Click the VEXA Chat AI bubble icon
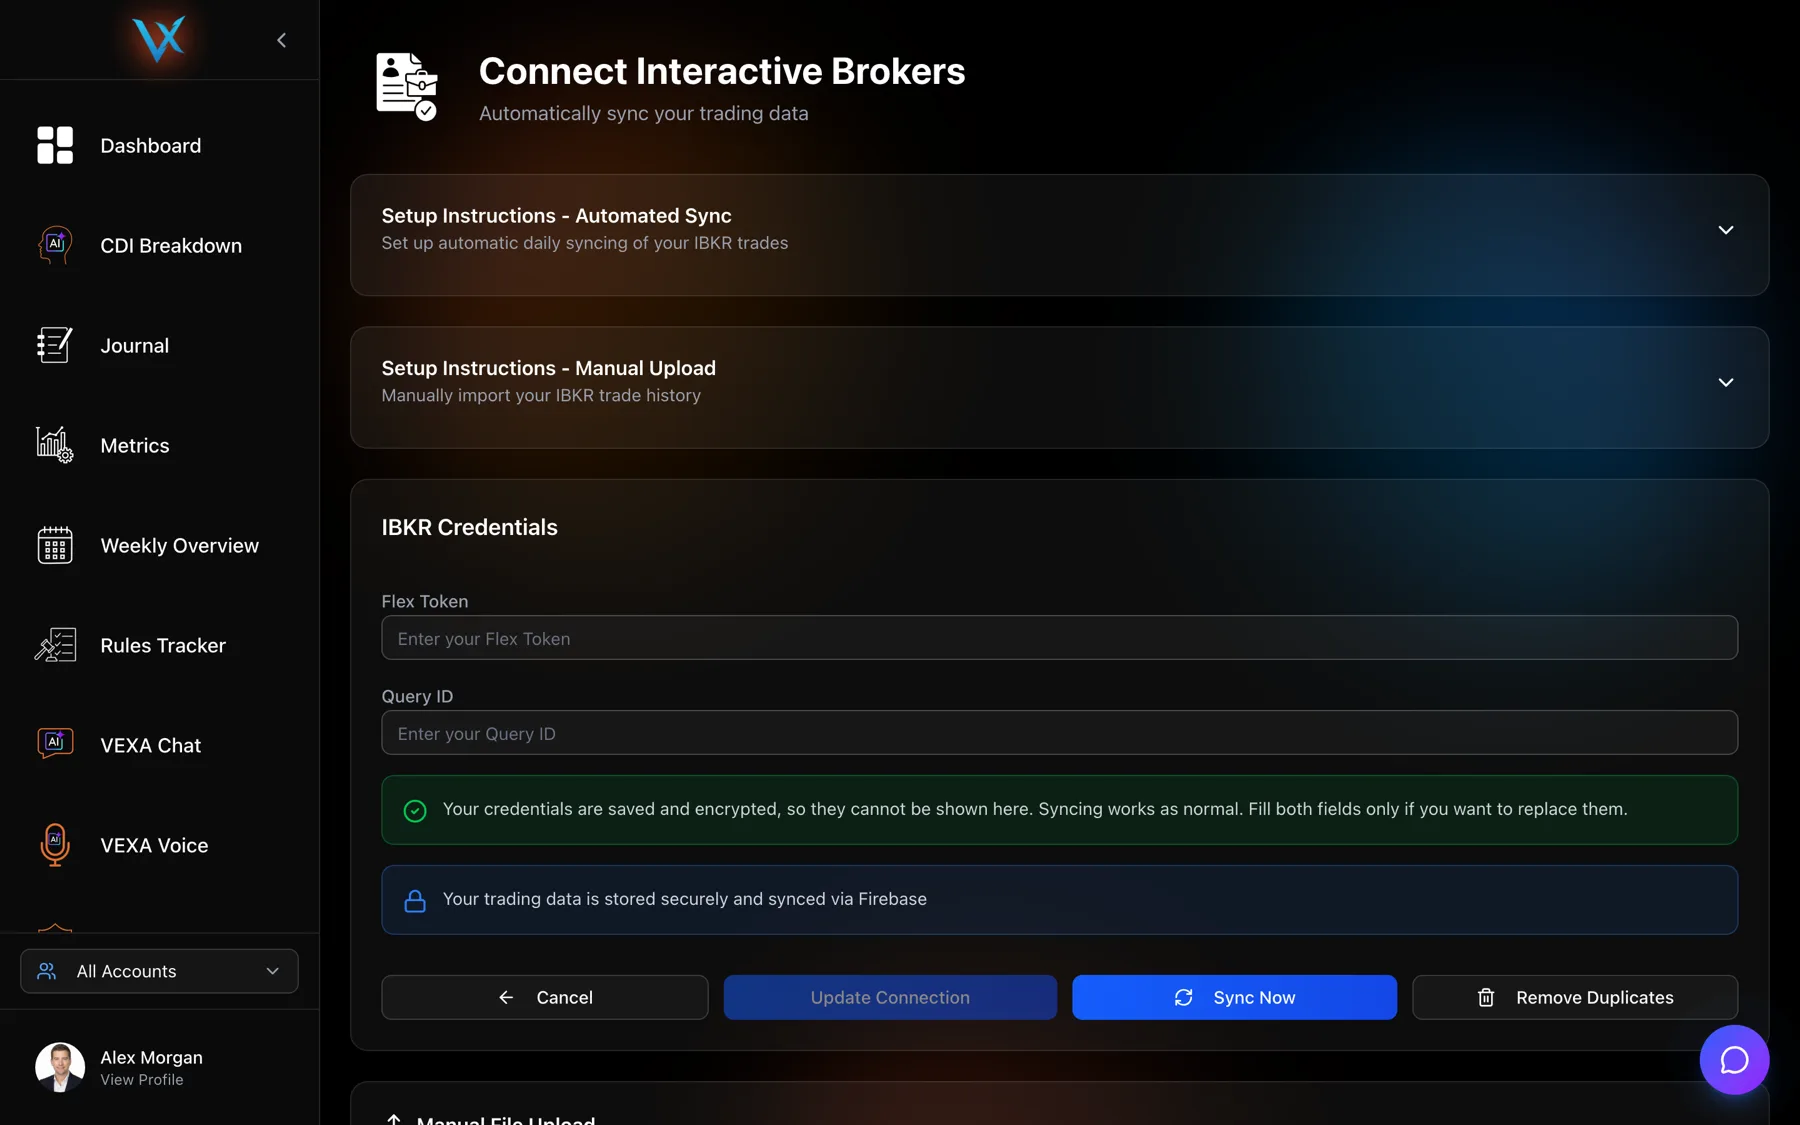 (55, 745)
